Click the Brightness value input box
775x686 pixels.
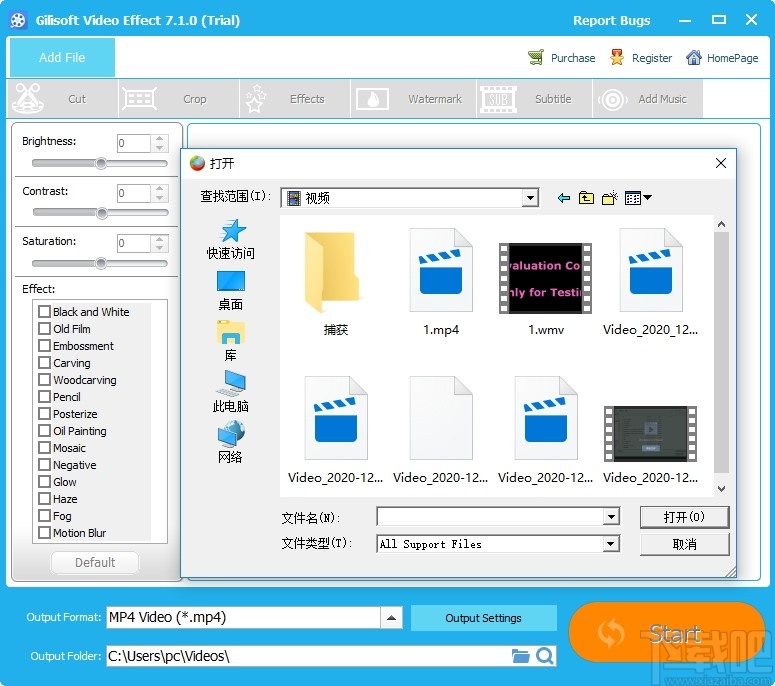pyautogui.click(x=133, y=143)
